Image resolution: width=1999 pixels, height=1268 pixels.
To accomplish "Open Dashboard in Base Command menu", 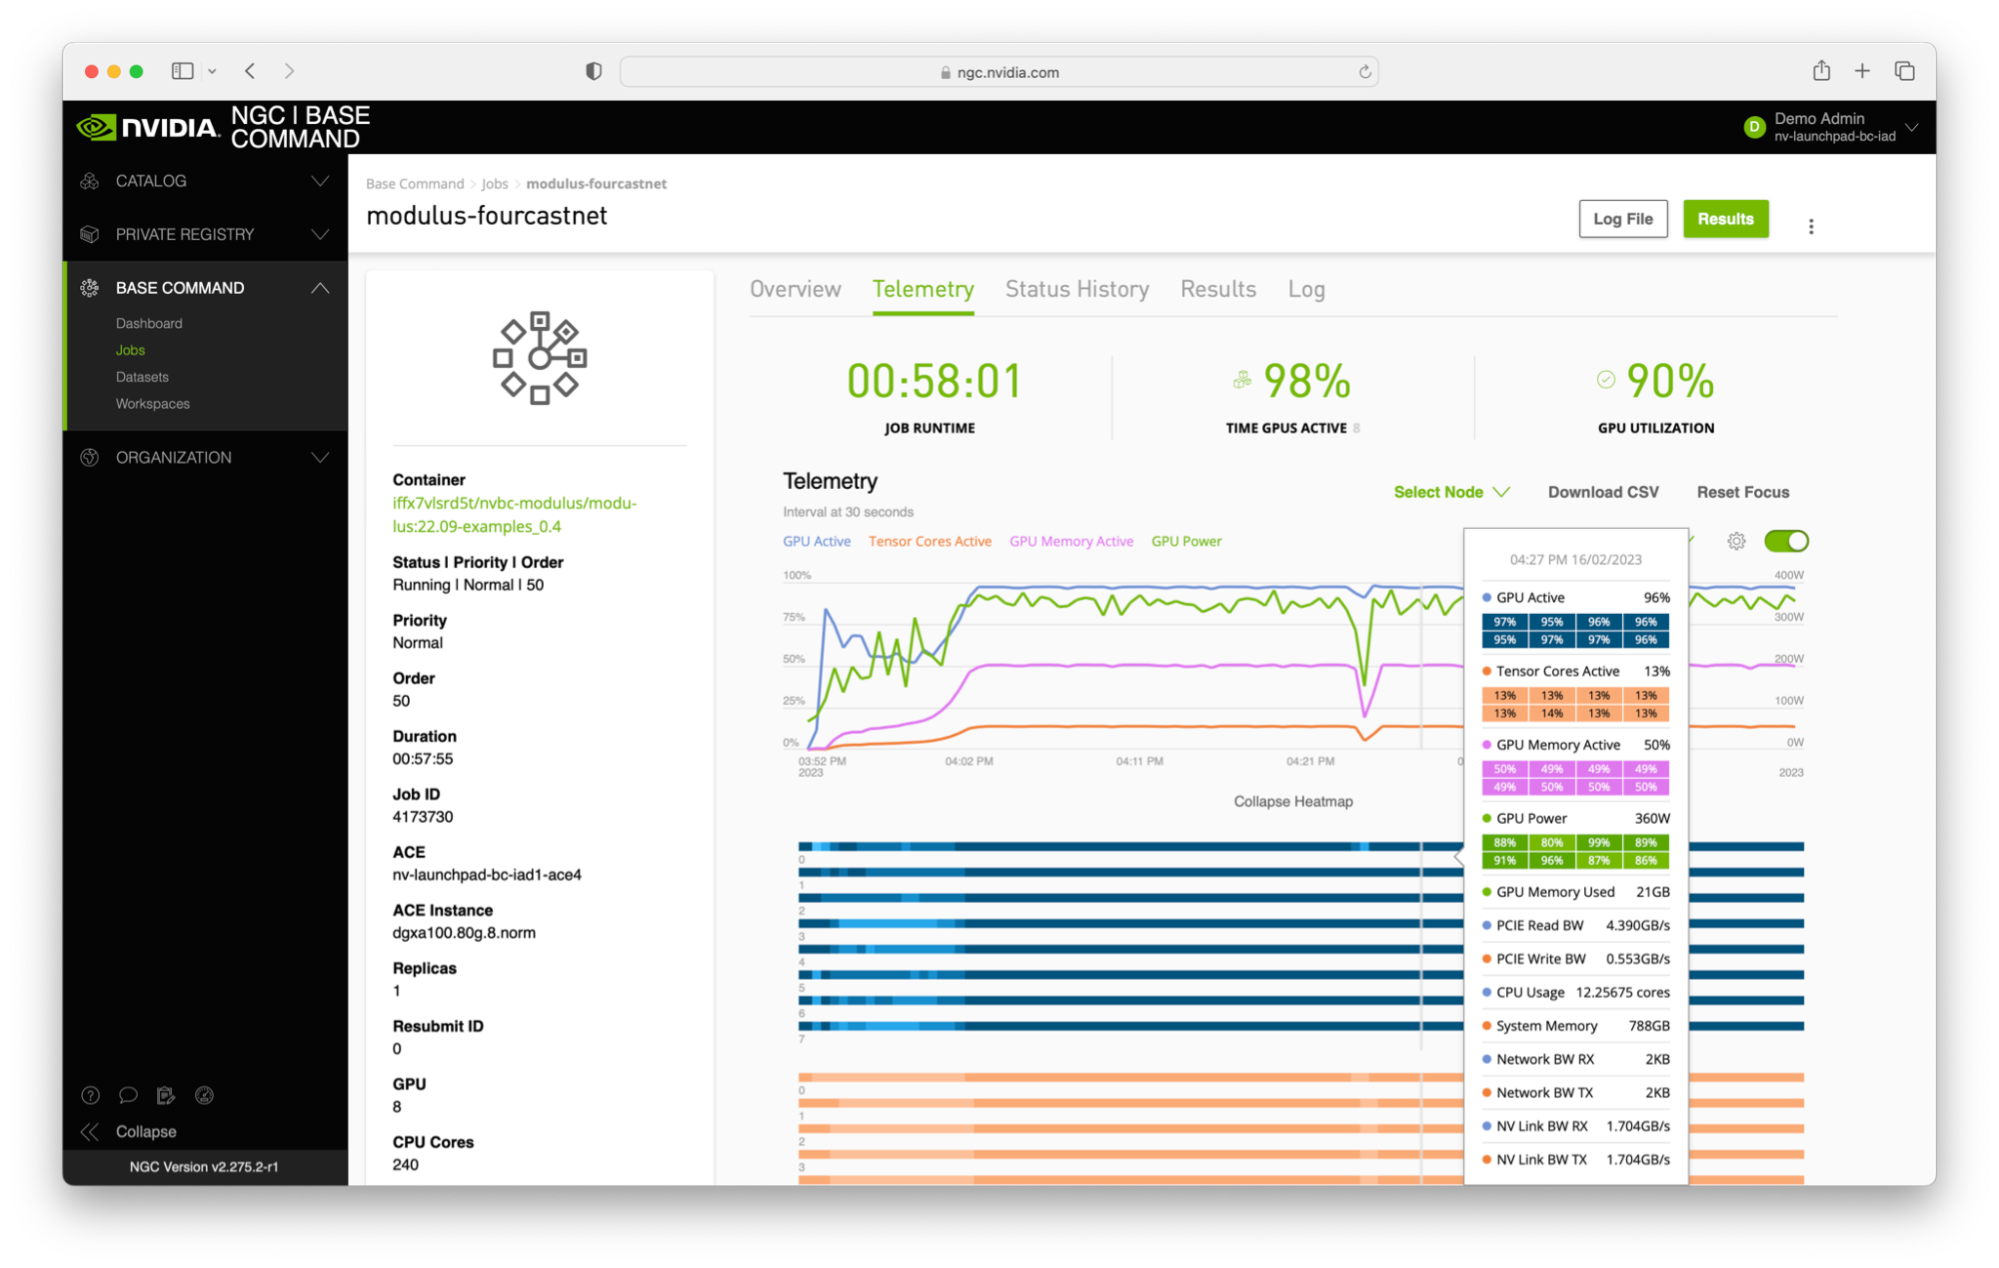I will pyautogui.click(x=149, y=323).
